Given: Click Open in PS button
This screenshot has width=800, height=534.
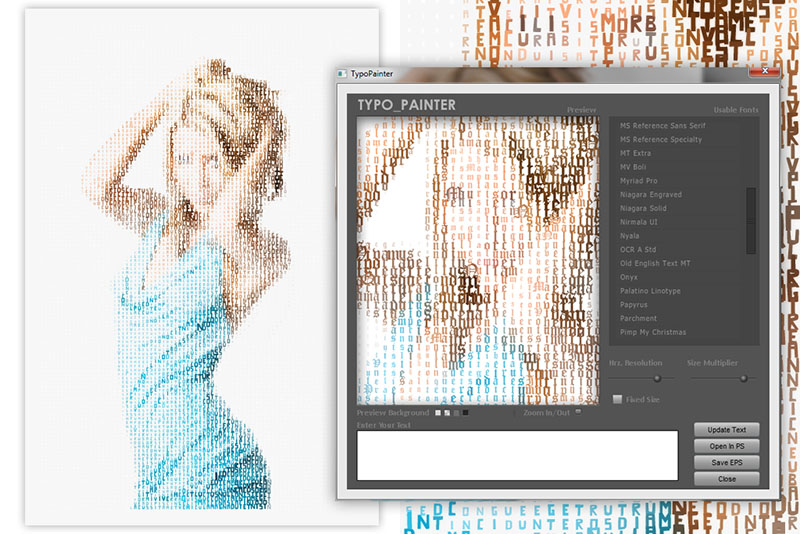Looking at the screenshot, I should point(726,446).
